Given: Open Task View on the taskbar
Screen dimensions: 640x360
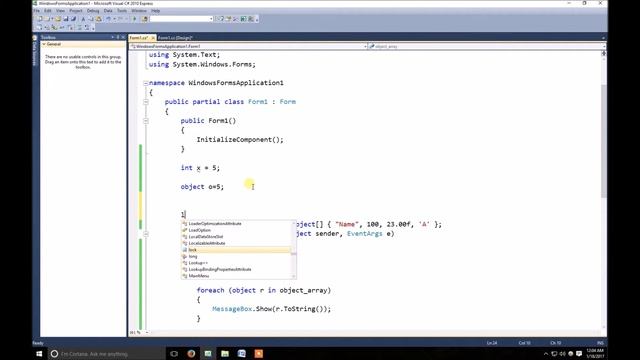Looking at the screenshot, I should coord(174,353).
